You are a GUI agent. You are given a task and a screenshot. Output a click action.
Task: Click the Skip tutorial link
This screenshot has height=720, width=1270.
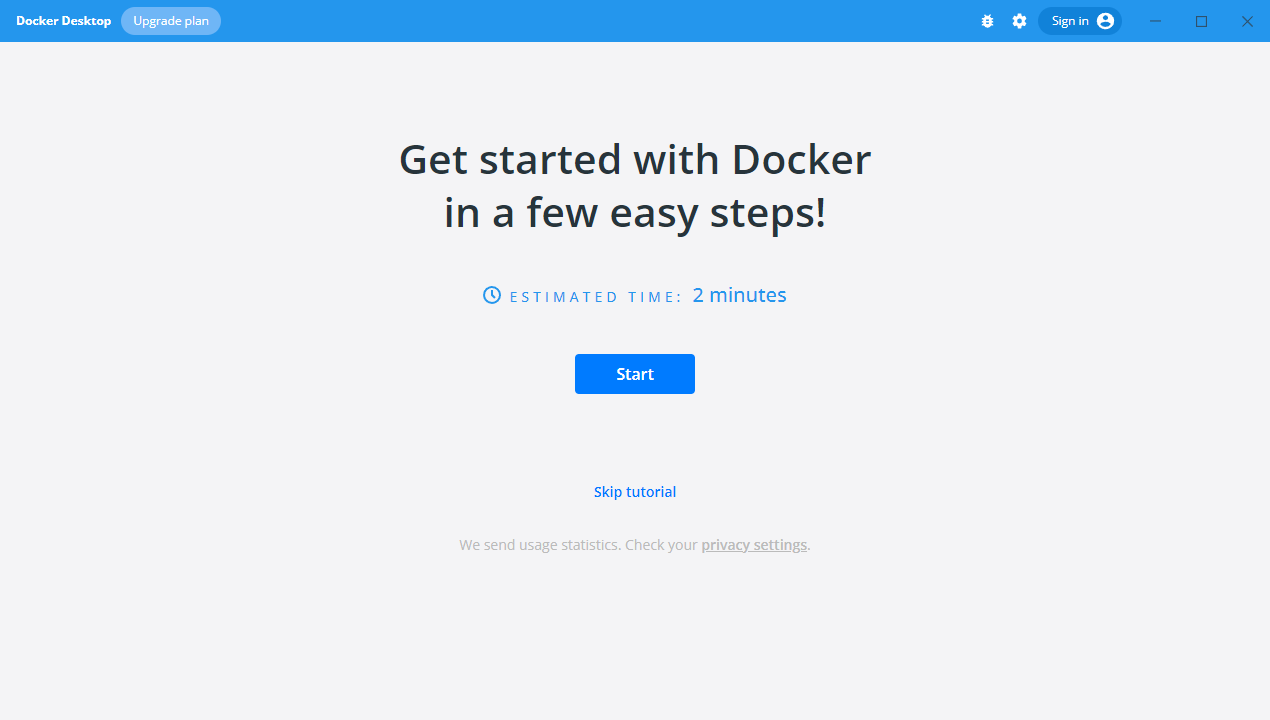(635, 492)
